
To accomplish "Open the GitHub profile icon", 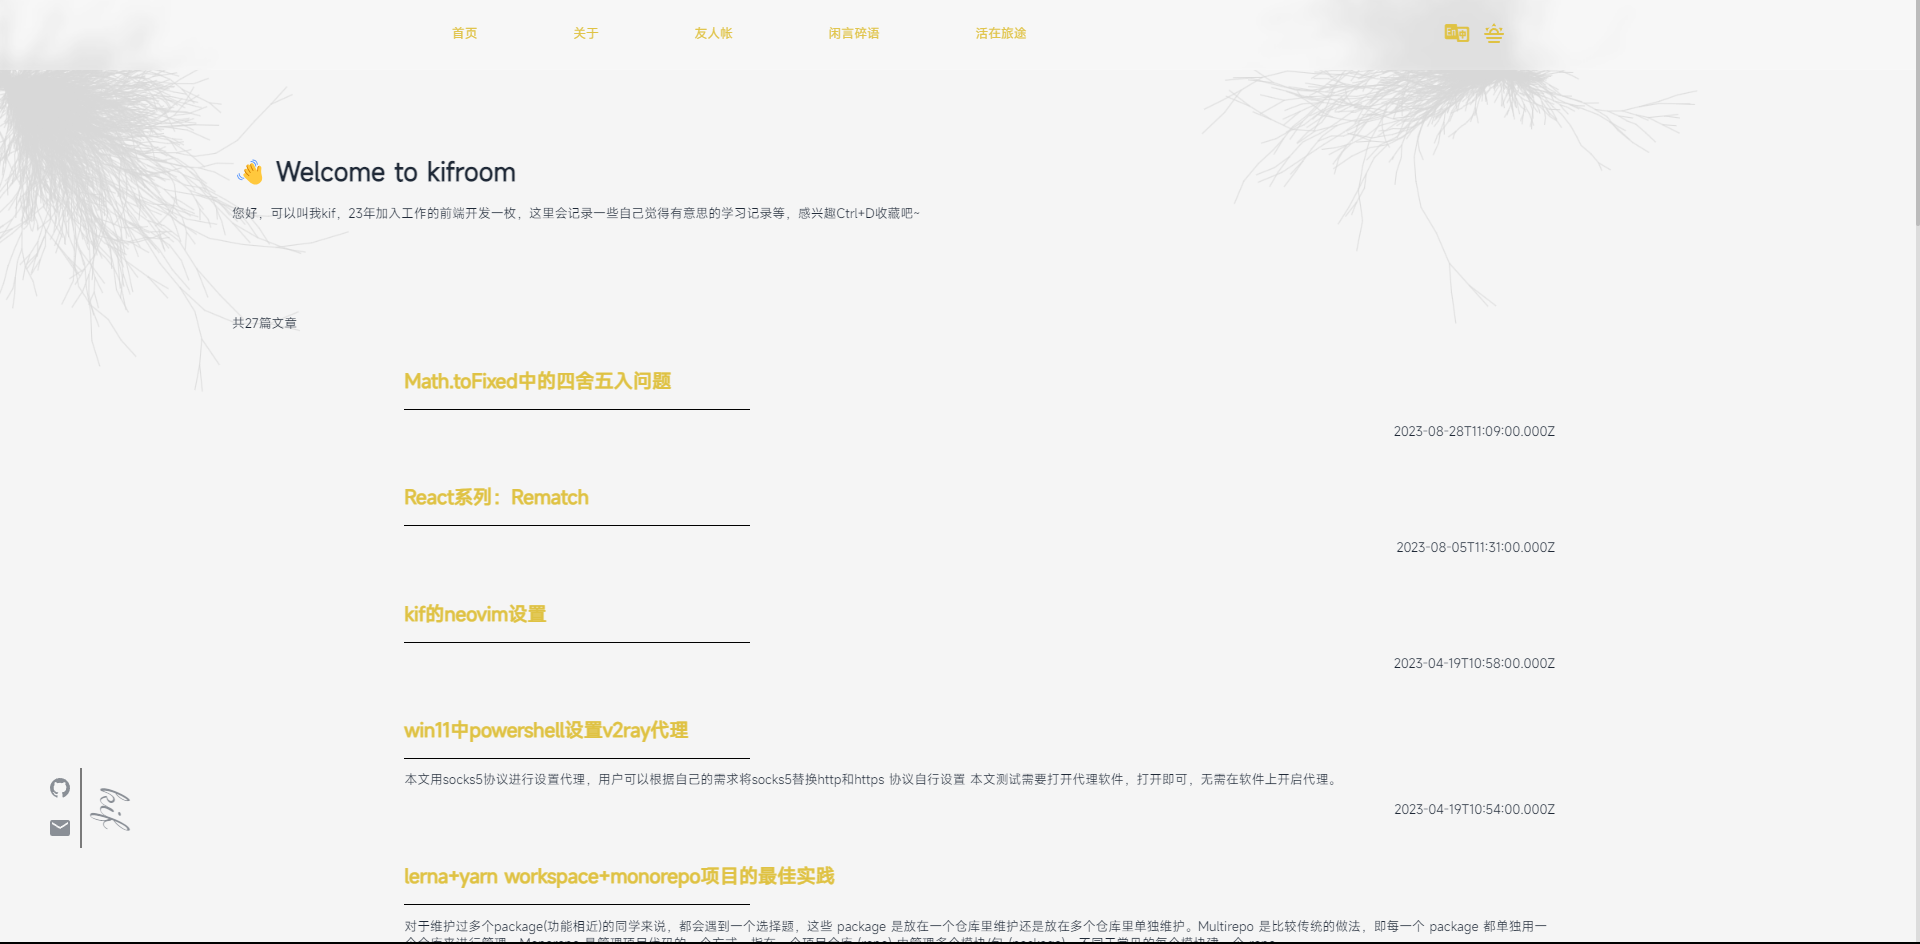I will (x=60, y=788).
